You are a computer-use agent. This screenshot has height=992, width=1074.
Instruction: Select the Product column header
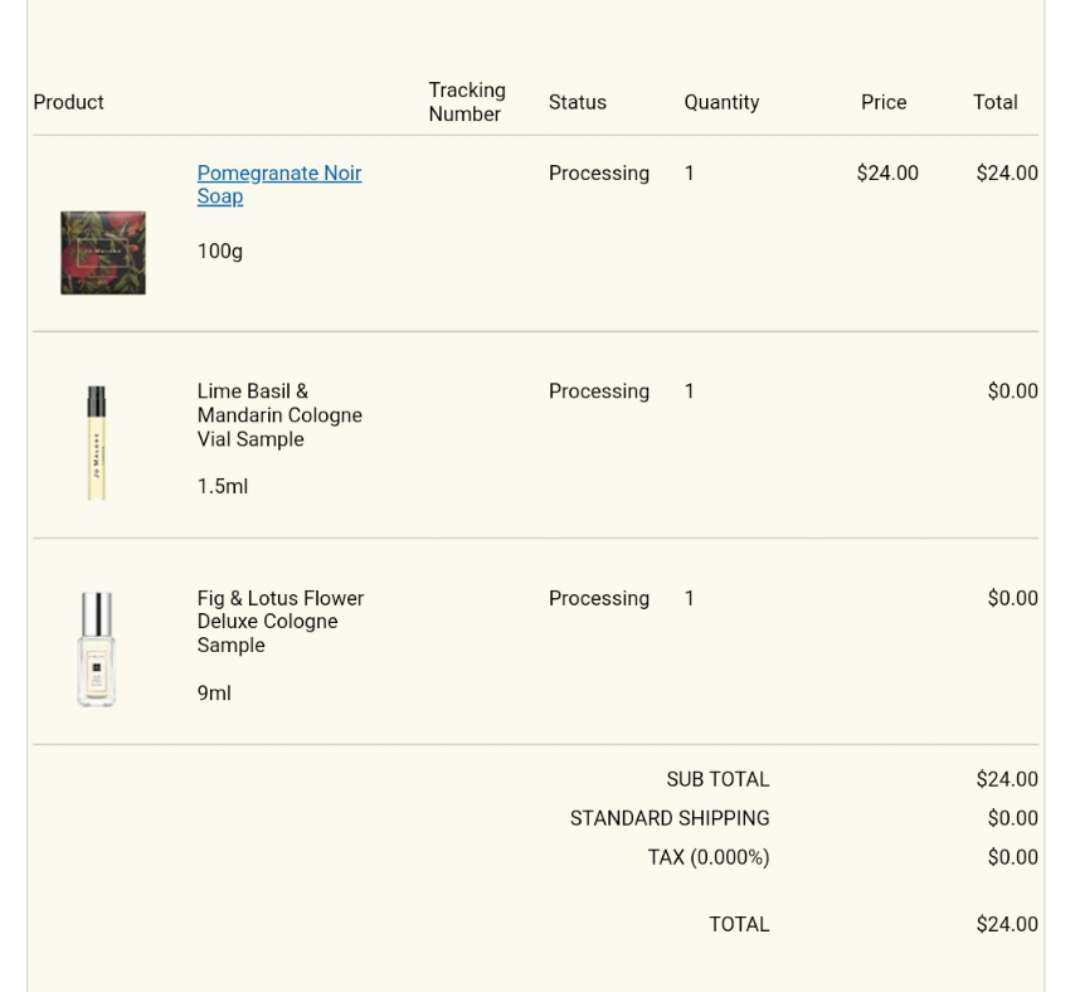pyautogui.click(x=68, y=102)
